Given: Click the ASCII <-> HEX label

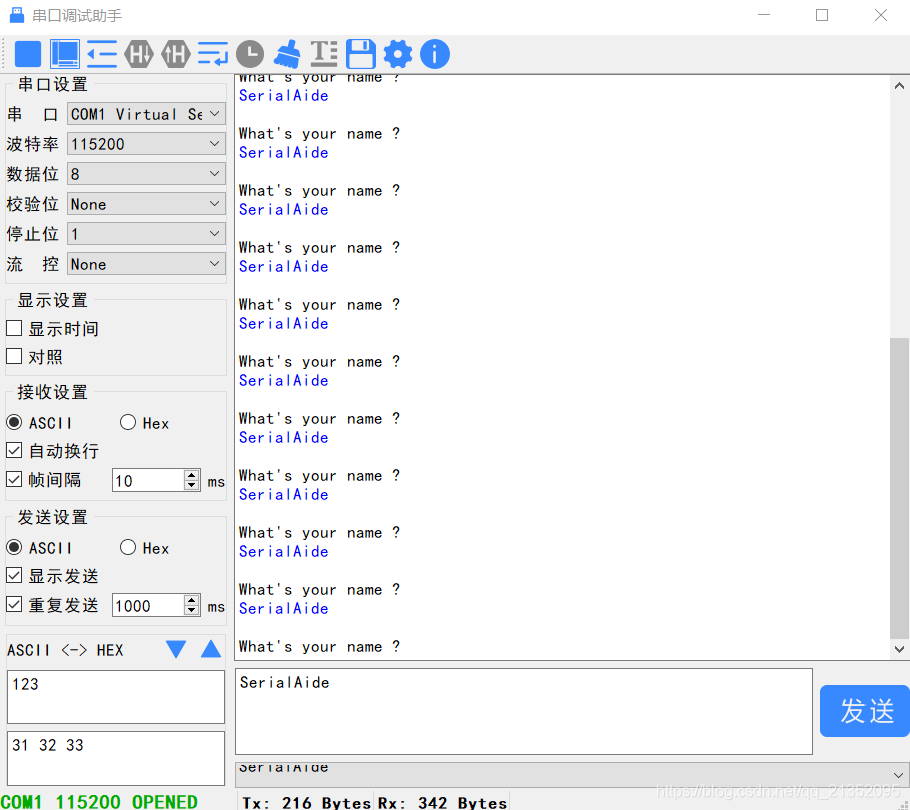Looking at the screenshot, I should click(x=65, y=650).
